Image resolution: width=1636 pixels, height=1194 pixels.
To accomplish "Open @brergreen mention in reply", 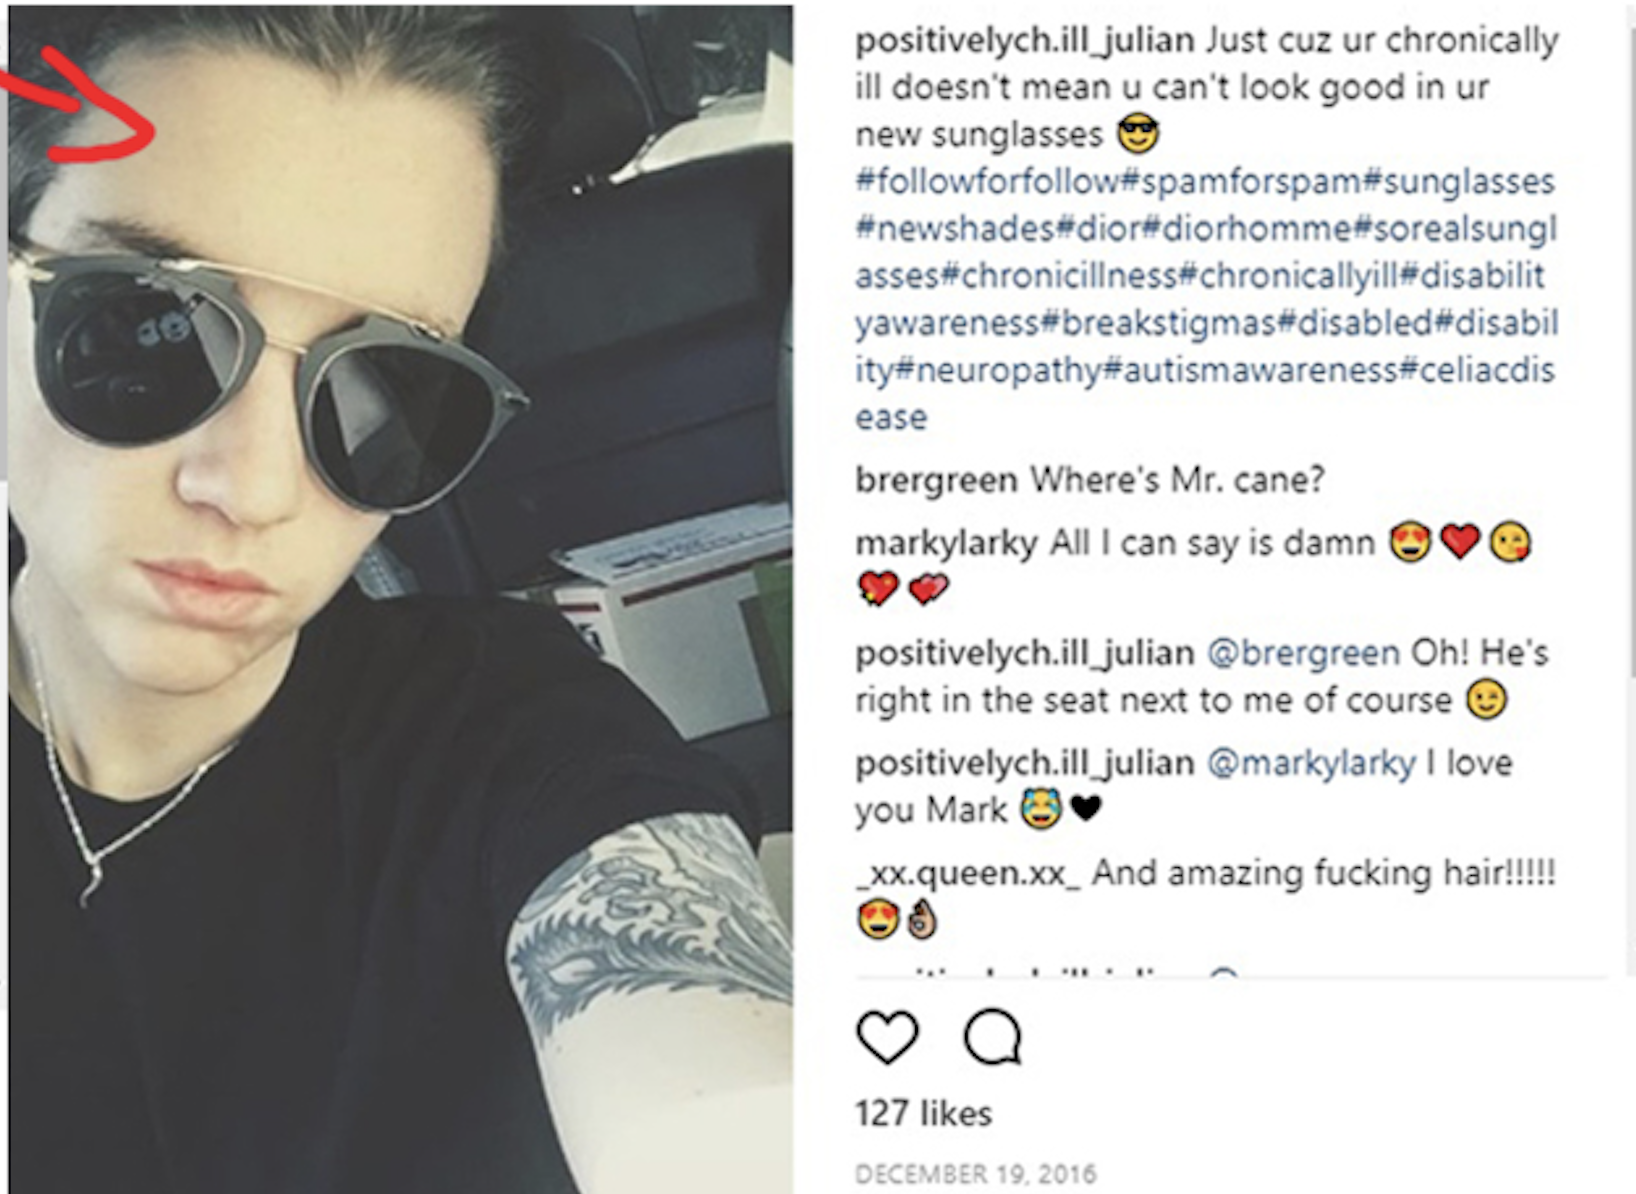I will click(1303, 653).
